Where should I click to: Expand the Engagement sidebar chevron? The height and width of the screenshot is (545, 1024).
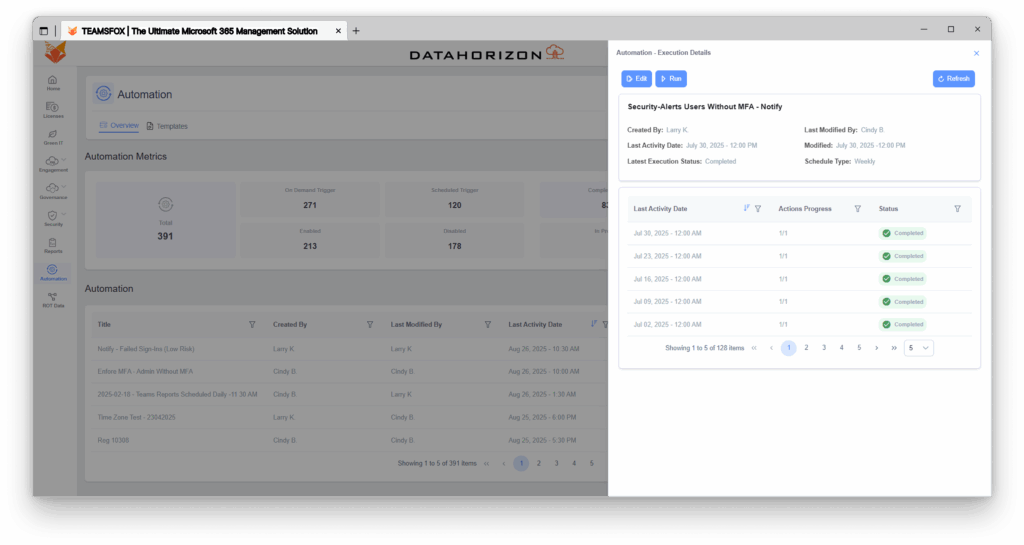(63, 159)
